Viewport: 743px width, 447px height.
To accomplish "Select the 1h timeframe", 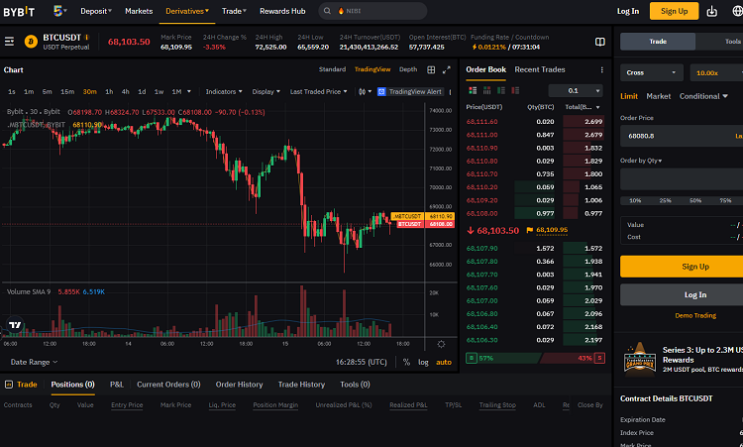I will pyautogui.click(x=109, y=91).
